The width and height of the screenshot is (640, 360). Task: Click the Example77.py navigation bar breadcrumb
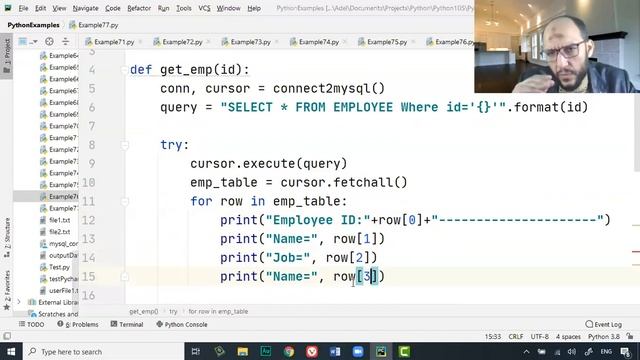click(94, 25)
